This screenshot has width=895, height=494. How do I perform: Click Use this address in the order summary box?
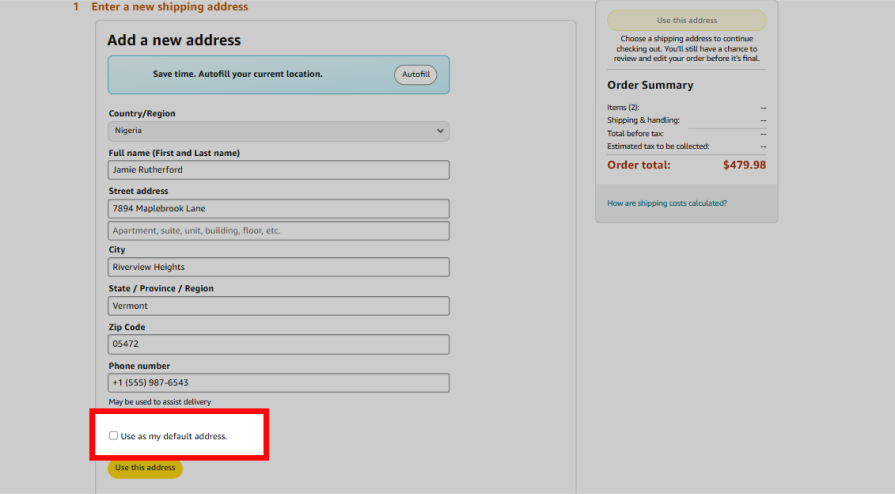pyautogui.click(x=686, y=20)
